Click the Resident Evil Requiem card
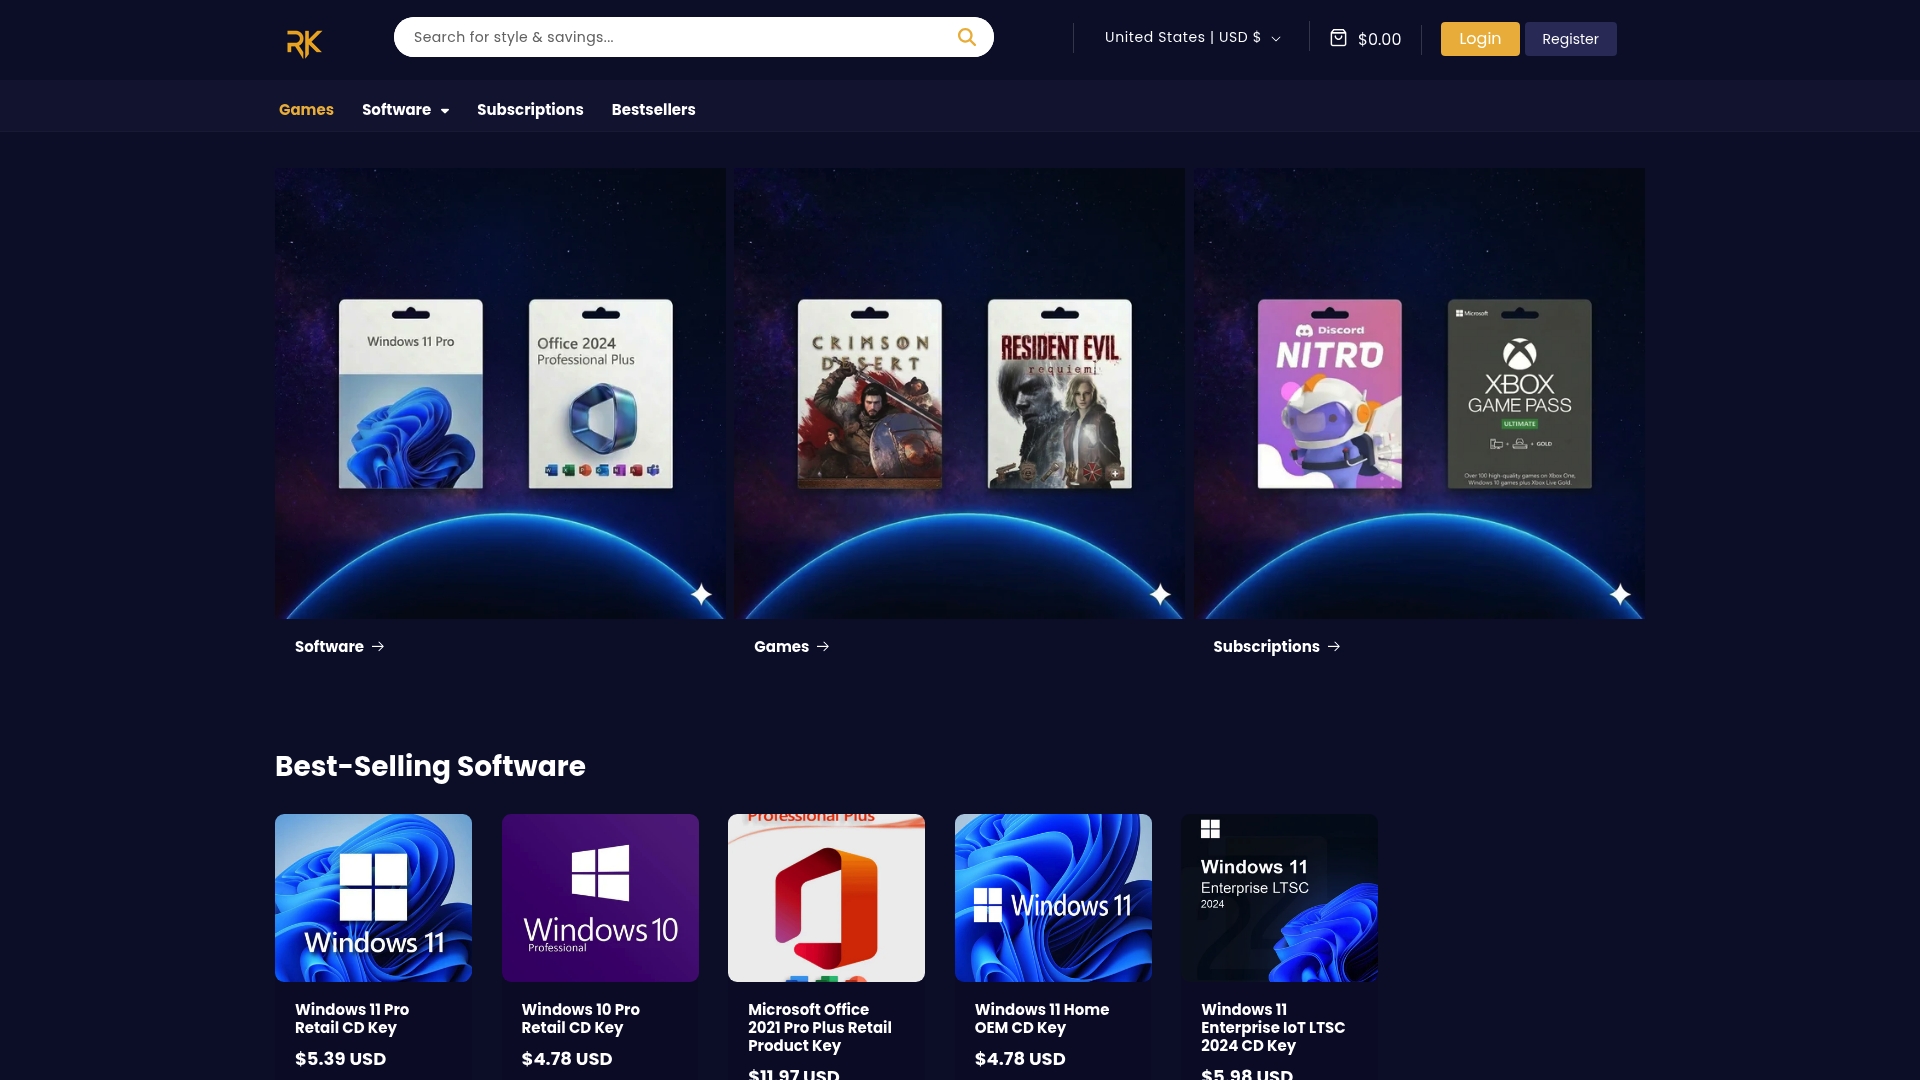 1059,393
